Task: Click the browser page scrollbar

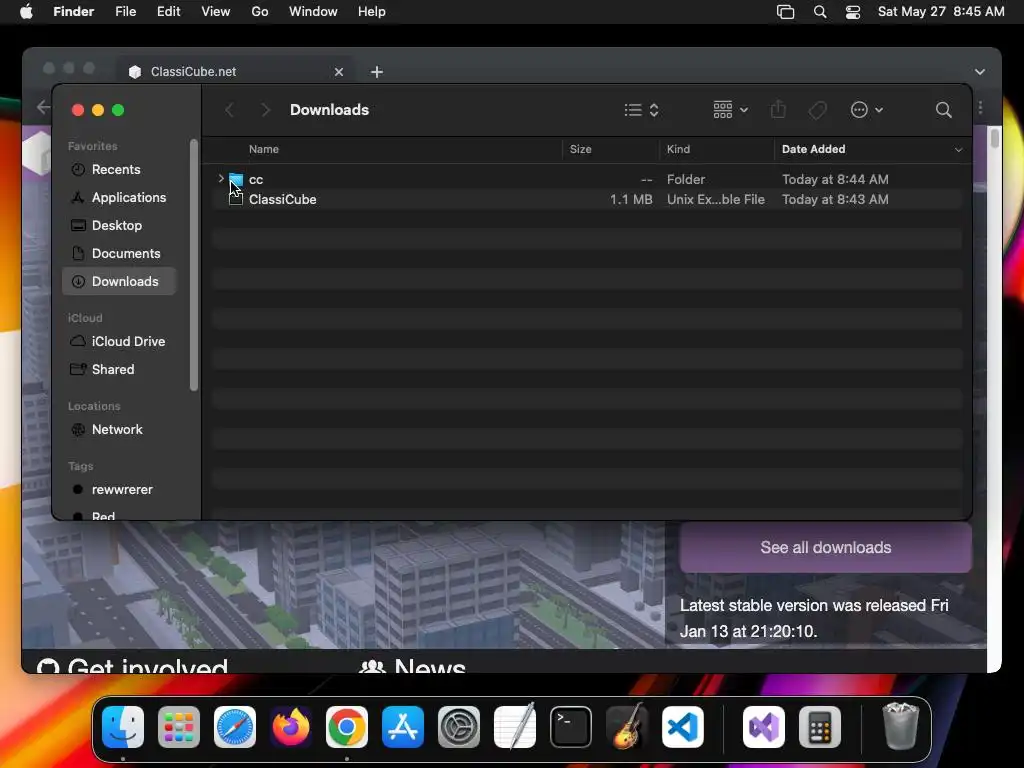Action: [x=995, y=138]
